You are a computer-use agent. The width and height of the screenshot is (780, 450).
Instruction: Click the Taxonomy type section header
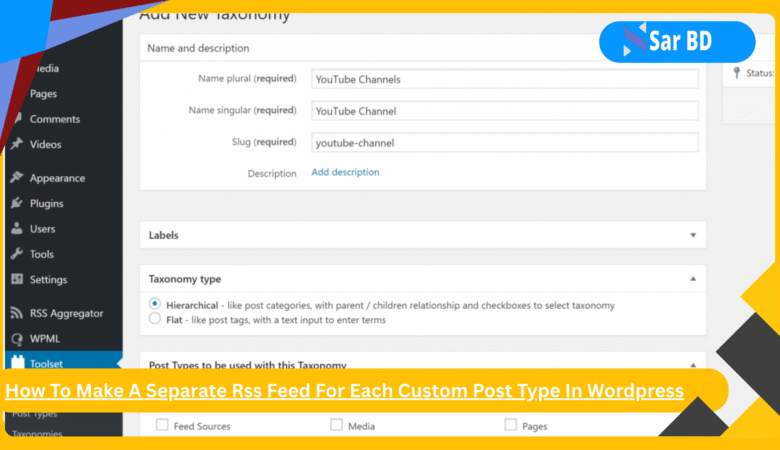click(185, 279)
